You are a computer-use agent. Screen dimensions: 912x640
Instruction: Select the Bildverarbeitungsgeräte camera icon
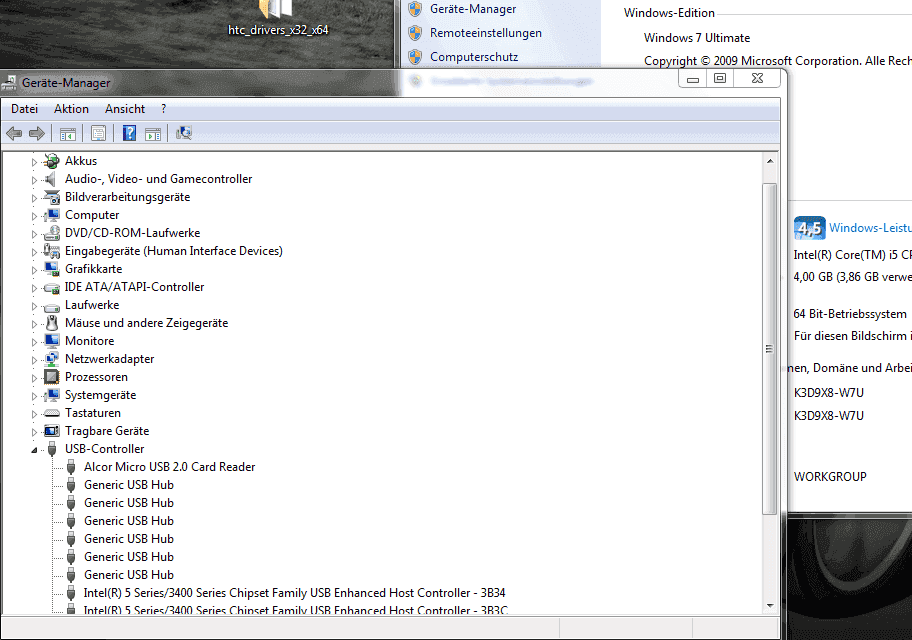(52, 197)
